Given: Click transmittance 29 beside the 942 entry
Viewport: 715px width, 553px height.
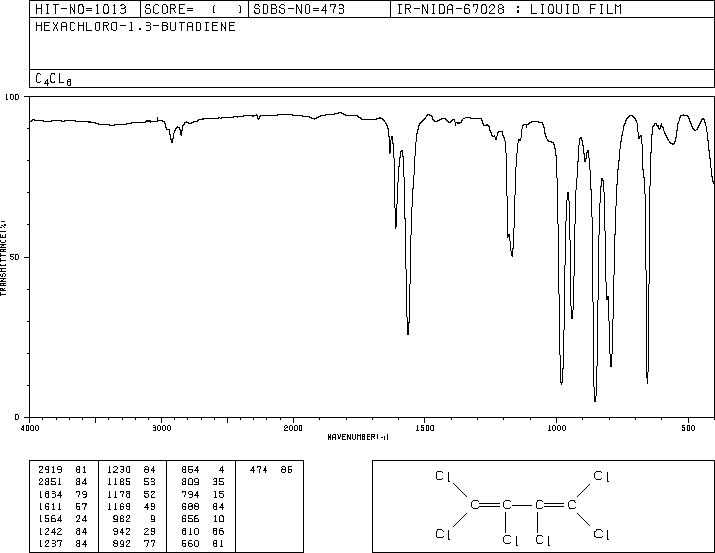Looking at the screenshot, I should (150, 531).
